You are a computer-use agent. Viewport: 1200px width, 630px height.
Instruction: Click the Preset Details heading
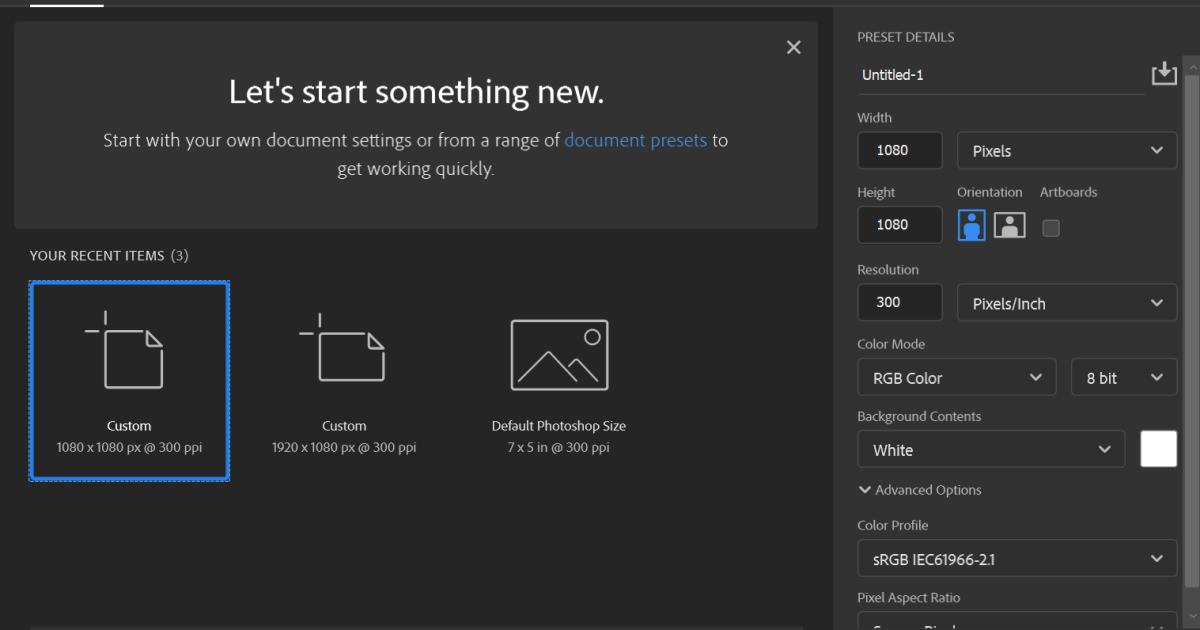(906, 37)
